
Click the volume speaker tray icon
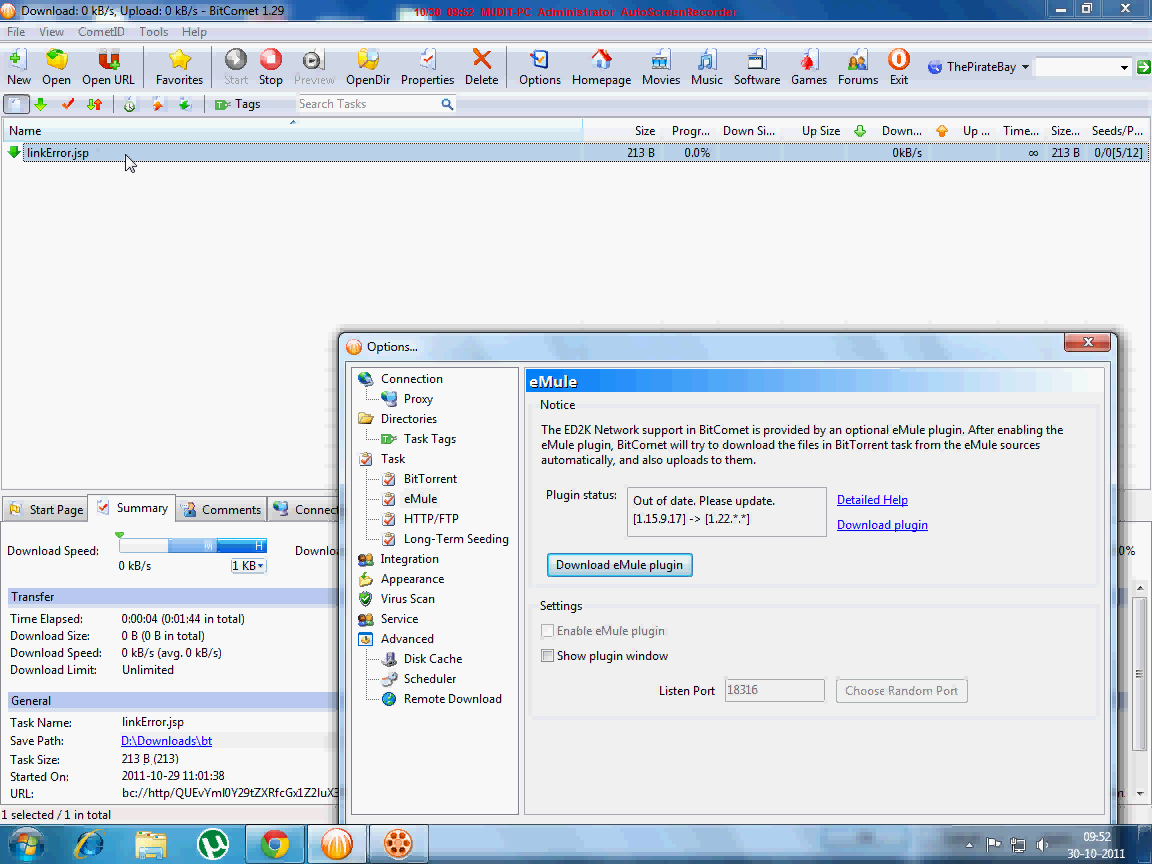pyautogui.click(x=1042, y=844)
